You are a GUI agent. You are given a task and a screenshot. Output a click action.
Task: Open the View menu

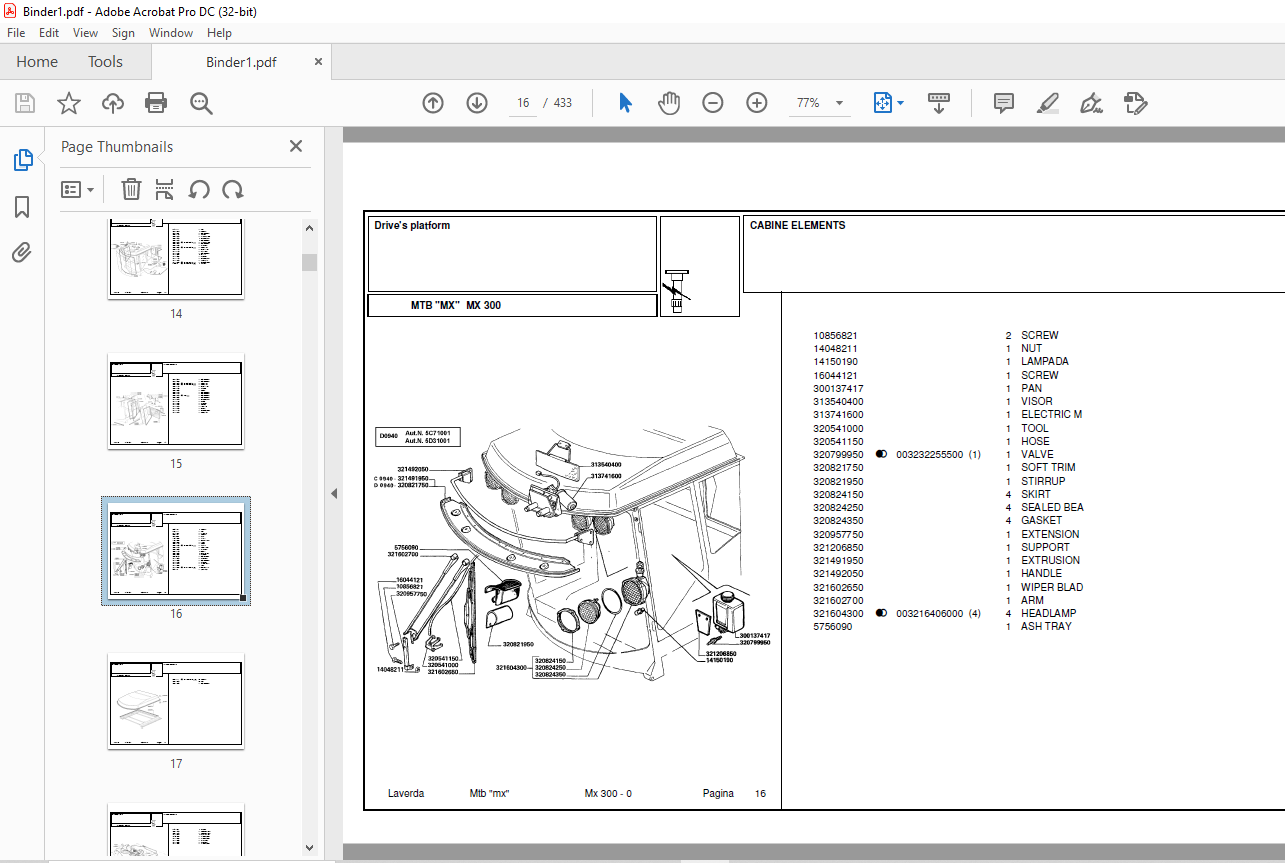click(86, 33)
